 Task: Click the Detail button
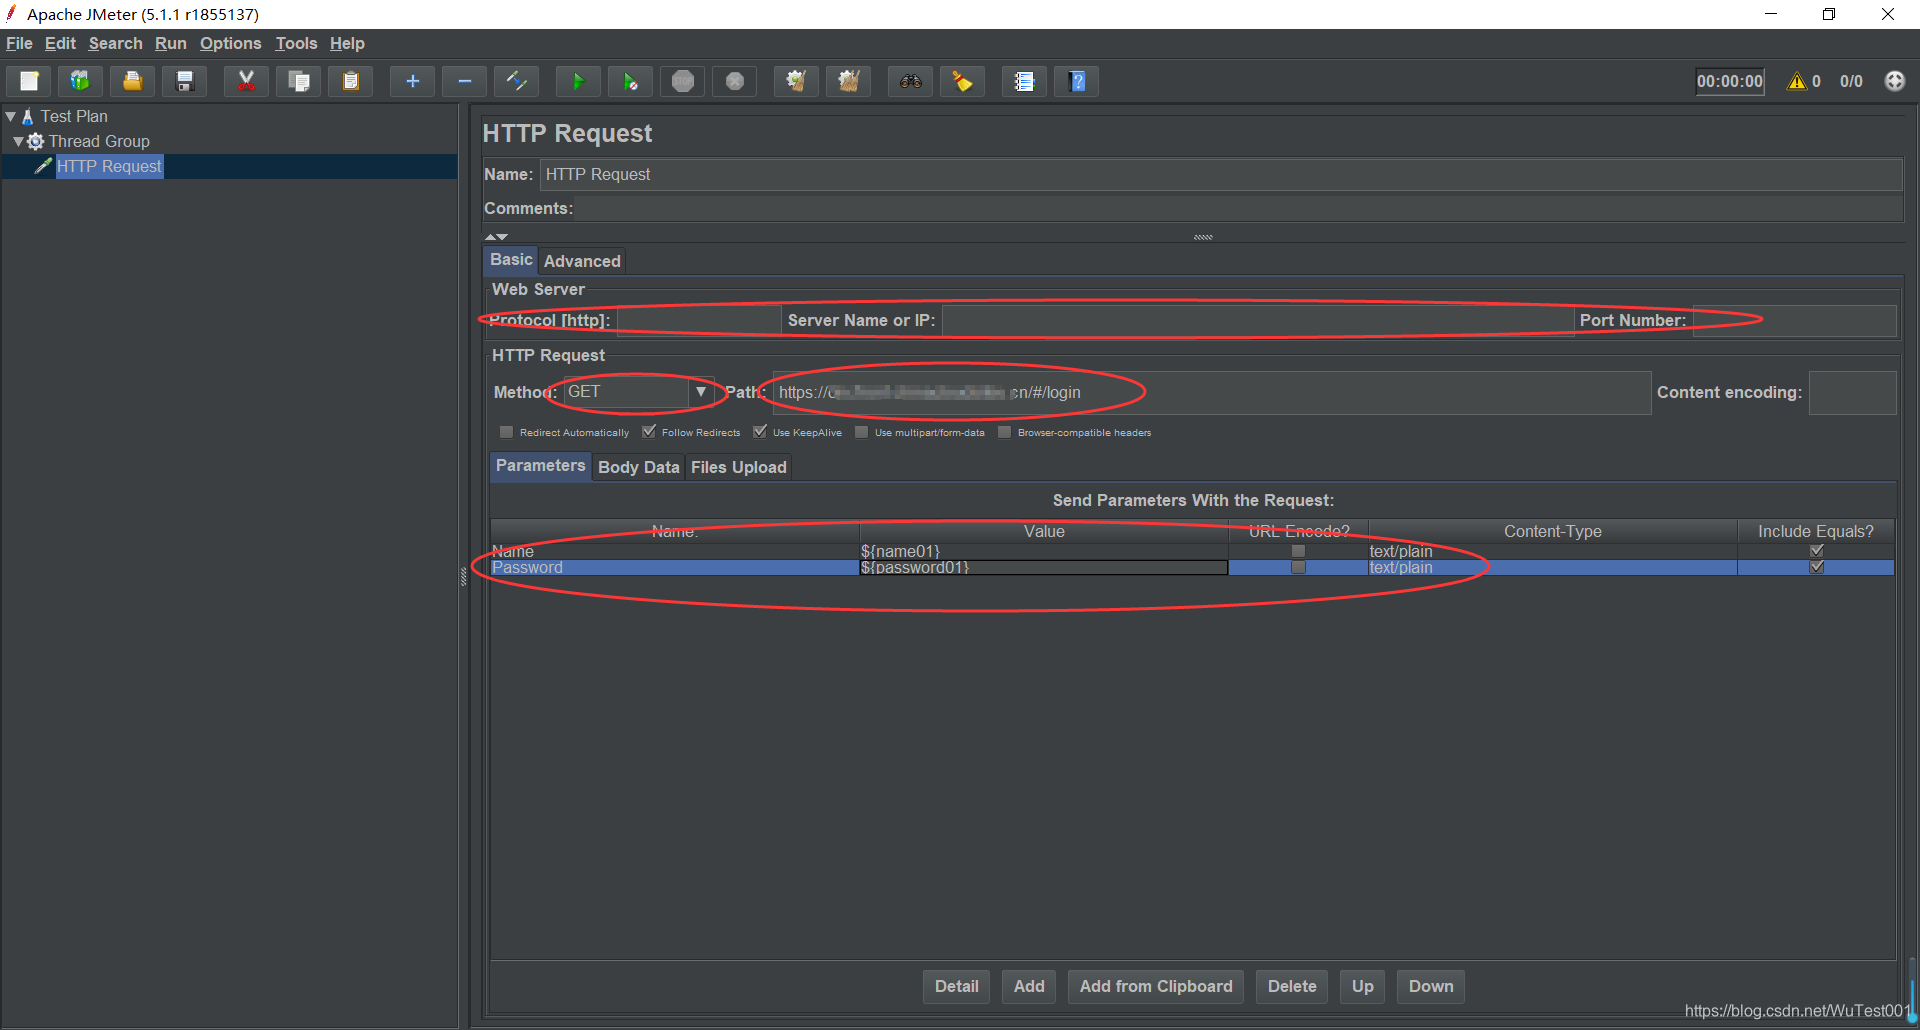click(x=956, y=986)
